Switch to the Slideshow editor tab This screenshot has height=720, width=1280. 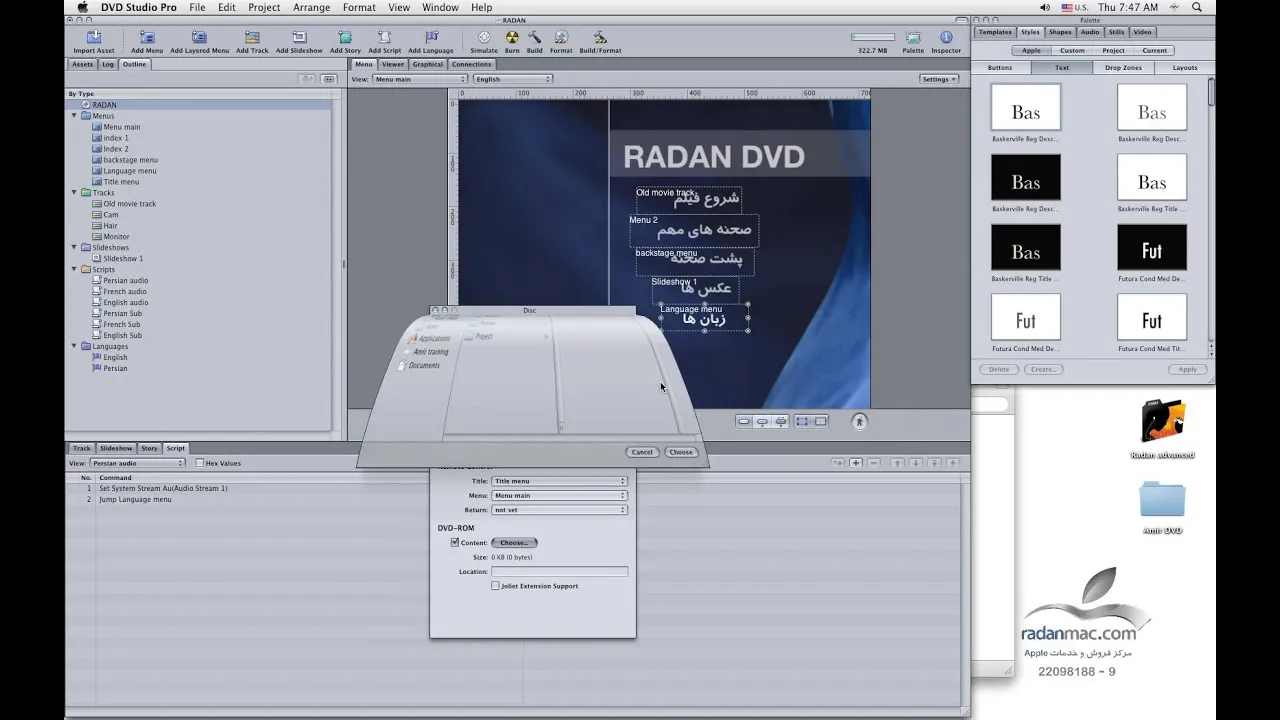(115, 448)
